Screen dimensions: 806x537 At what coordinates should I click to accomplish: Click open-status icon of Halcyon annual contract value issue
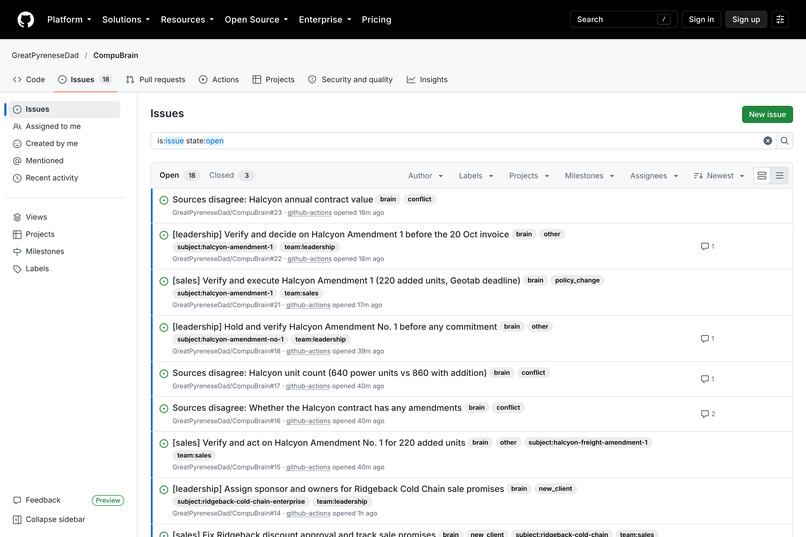(164, 200)
